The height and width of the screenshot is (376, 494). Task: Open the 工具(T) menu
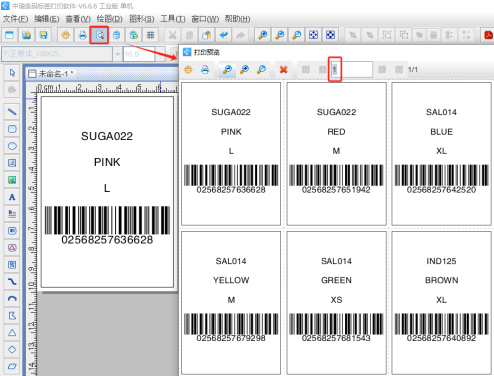pos(173,19)
